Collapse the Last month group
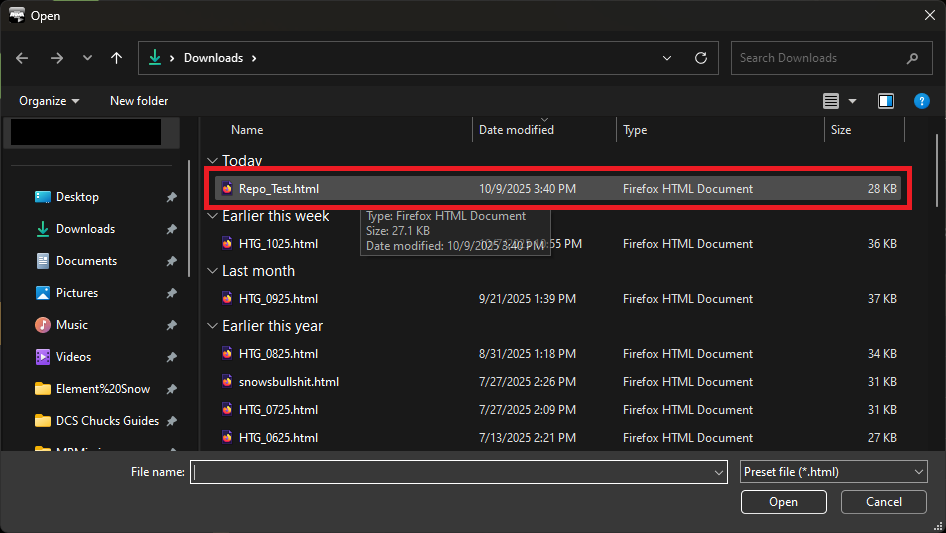Image resolution: width=946 pixels, height=533 pixels. pyautogui.click(x=212, y=271)
